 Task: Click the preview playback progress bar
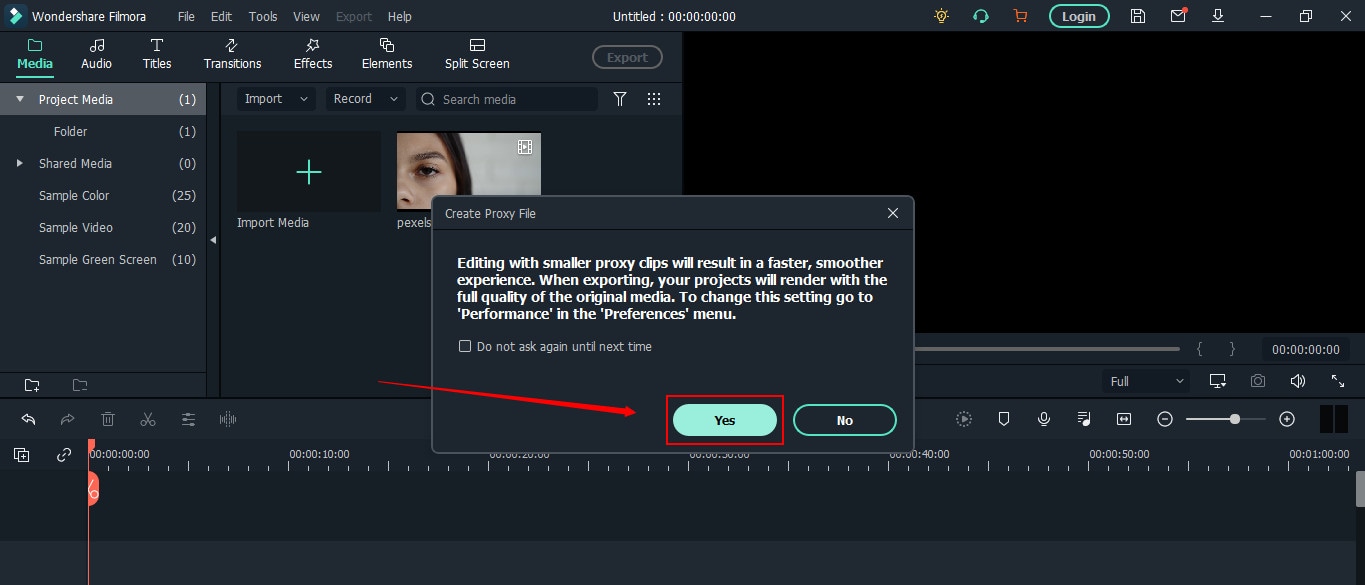coord(1047,349)
